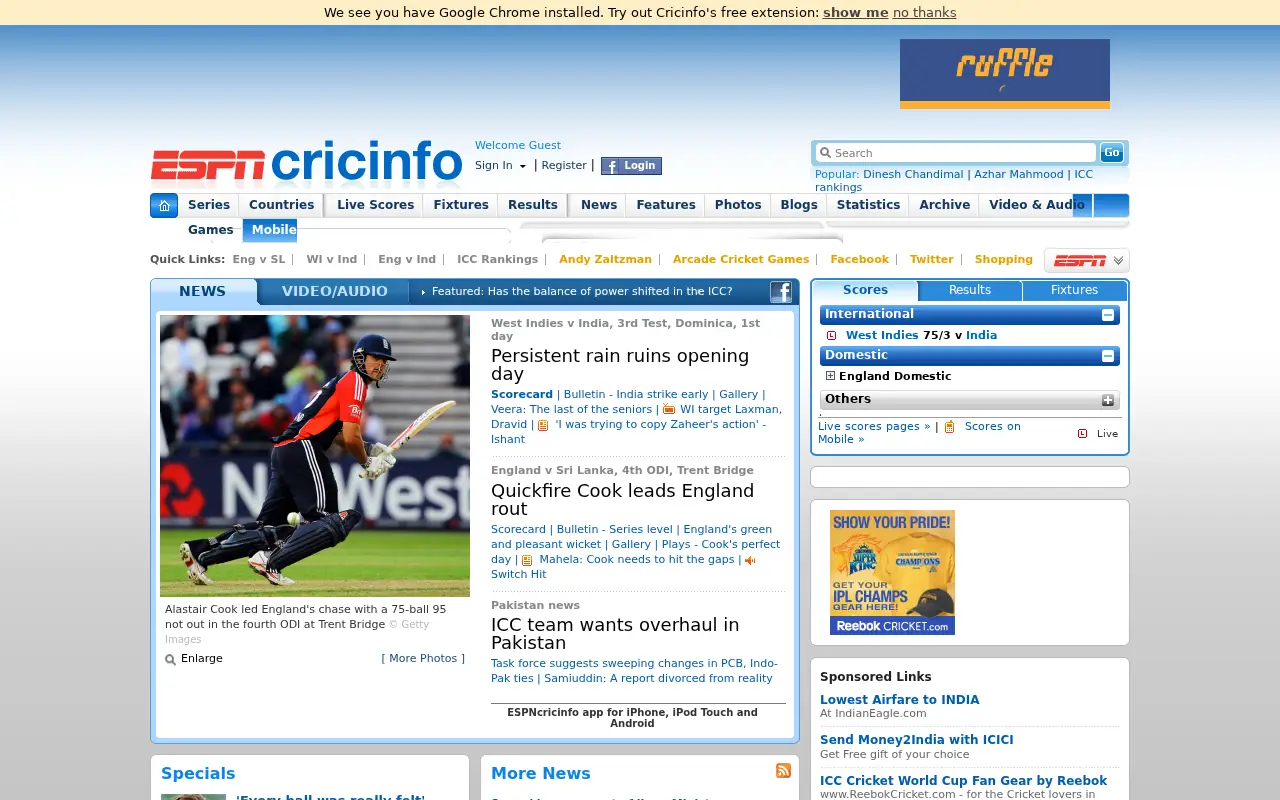Open the Live Scores menu
Viewport: 1280px width, 800px height.
click(x=375, y=205)
